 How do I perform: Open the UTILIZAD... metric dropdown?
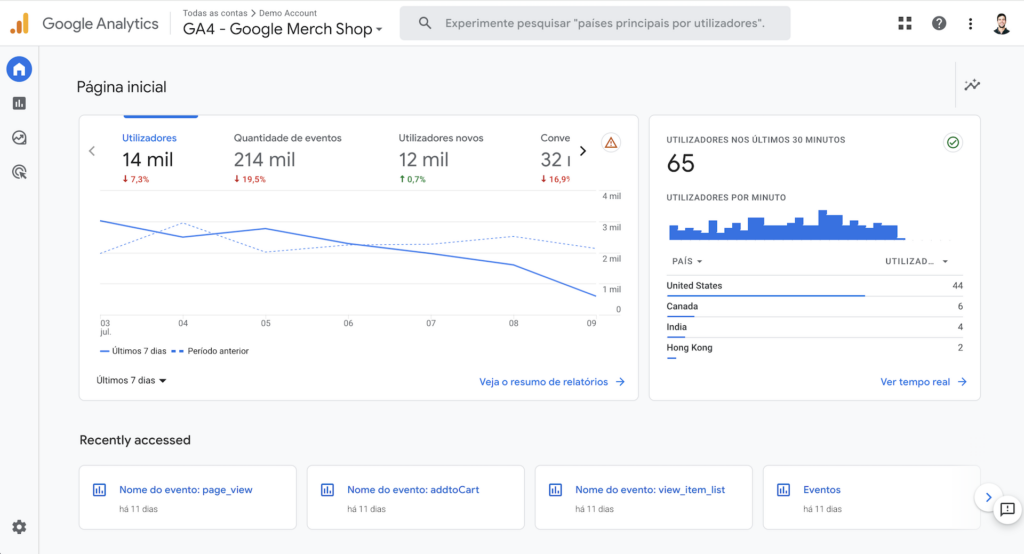pos(916,261)
